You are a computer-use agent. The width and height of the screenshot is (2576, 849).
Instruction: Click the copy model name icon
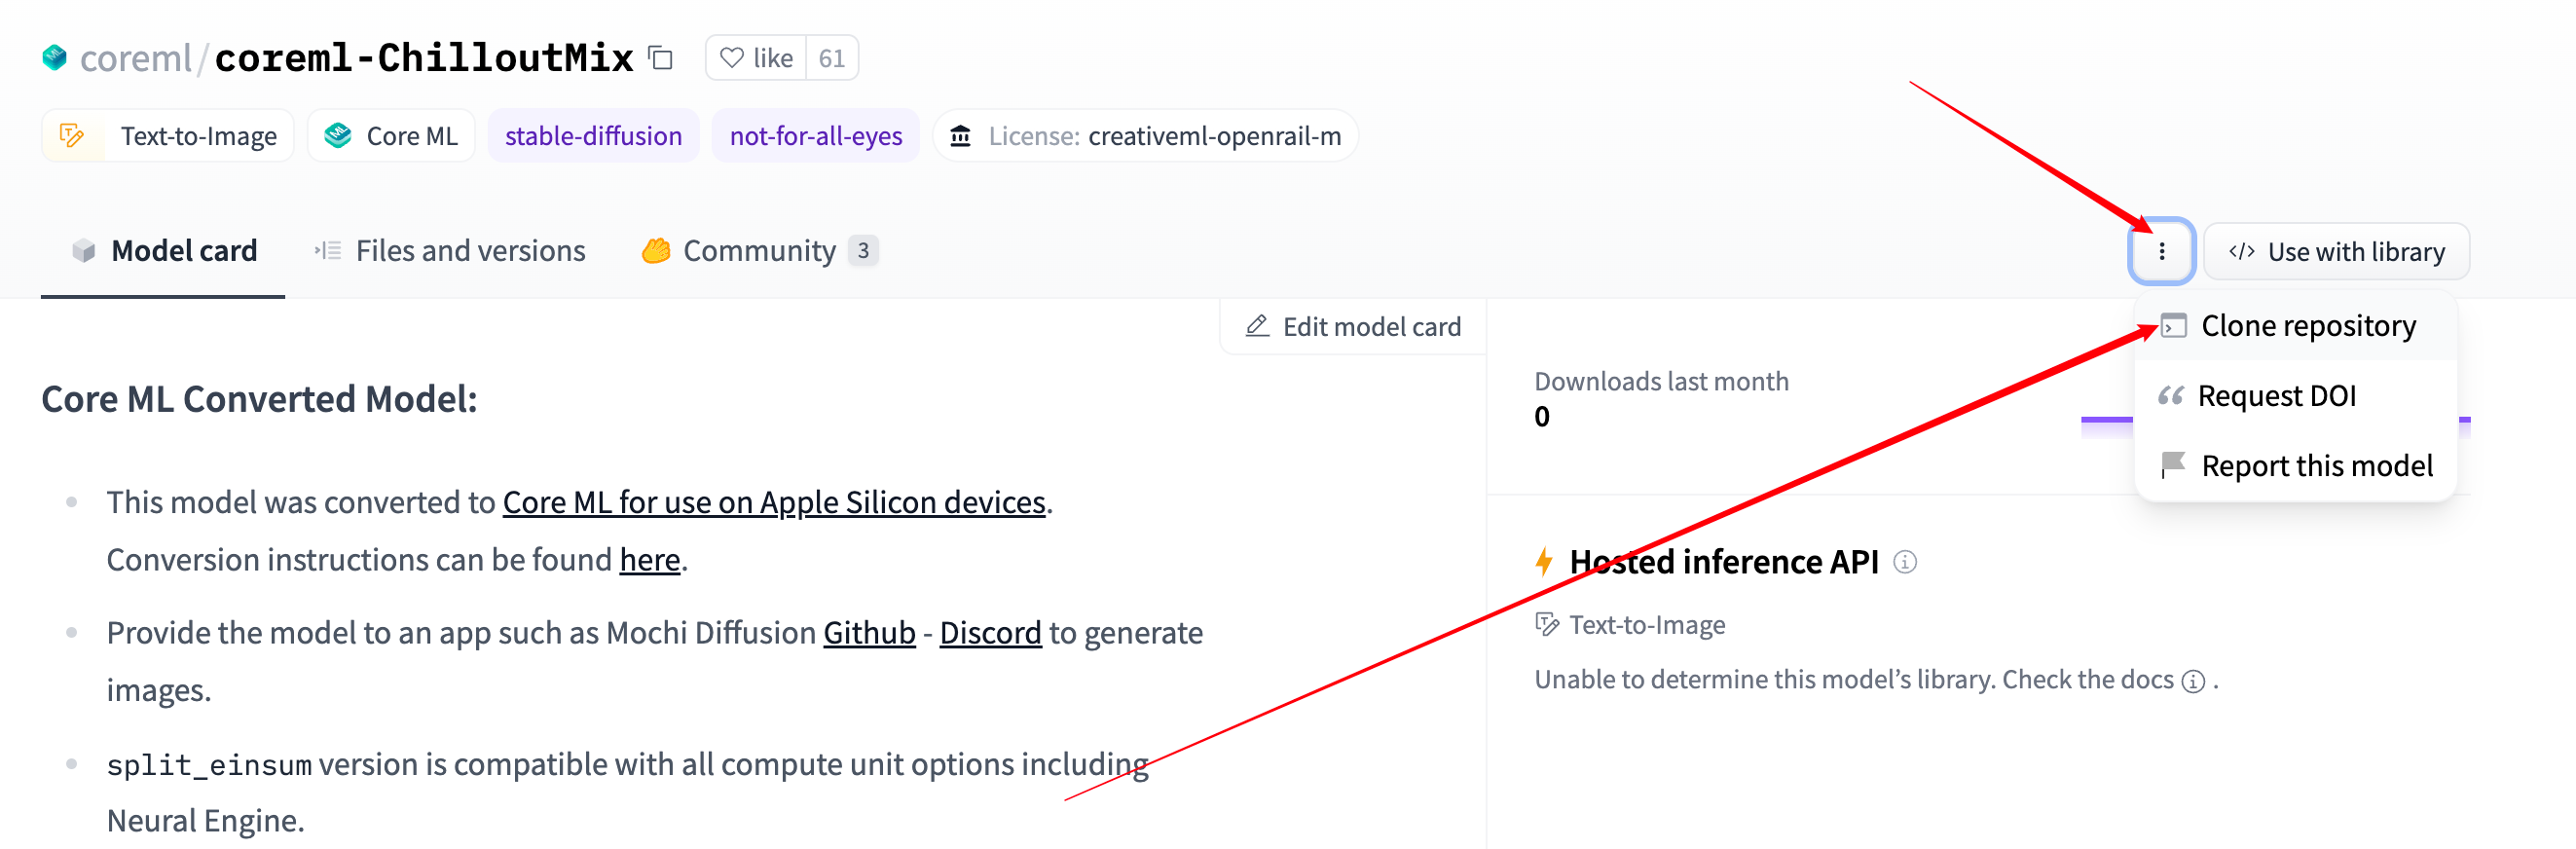(x=660, y=58)
